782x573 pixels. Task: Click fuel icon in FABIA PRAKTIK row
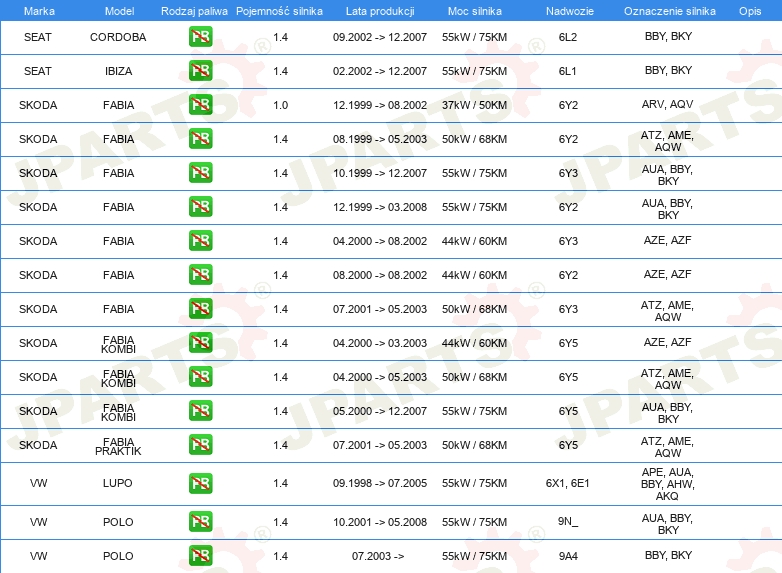(200, 444)
